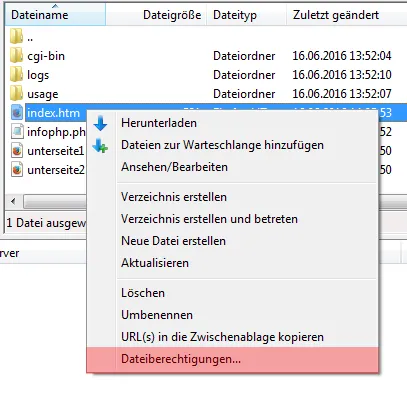Screen dimensions: 407x396
Task: Select the infophp.php file name
Action: (x=56, y=132)
